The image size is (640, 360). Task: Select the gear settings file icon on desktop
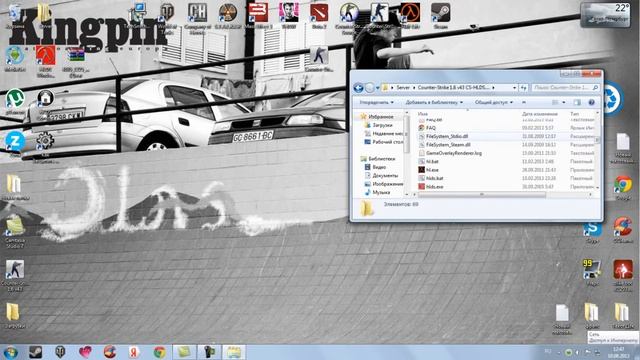point(45,146)
